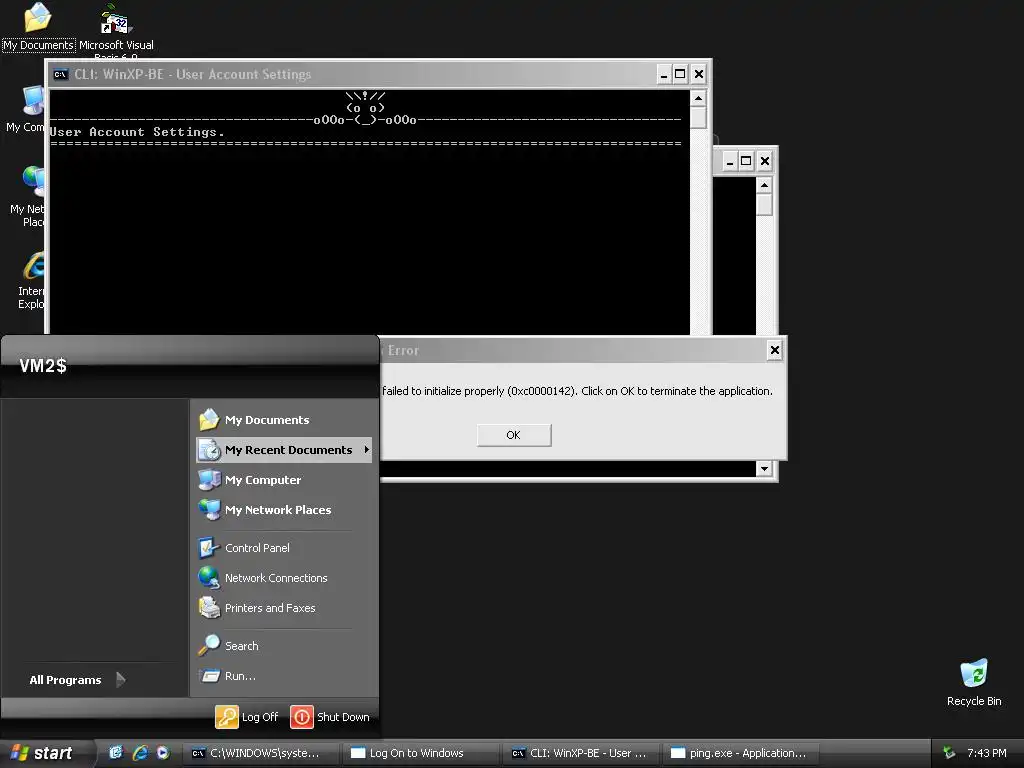Click the red Shut Down power icon
Screen dimensions: 1024x768
pyautogui.click(x=302, y=716)
